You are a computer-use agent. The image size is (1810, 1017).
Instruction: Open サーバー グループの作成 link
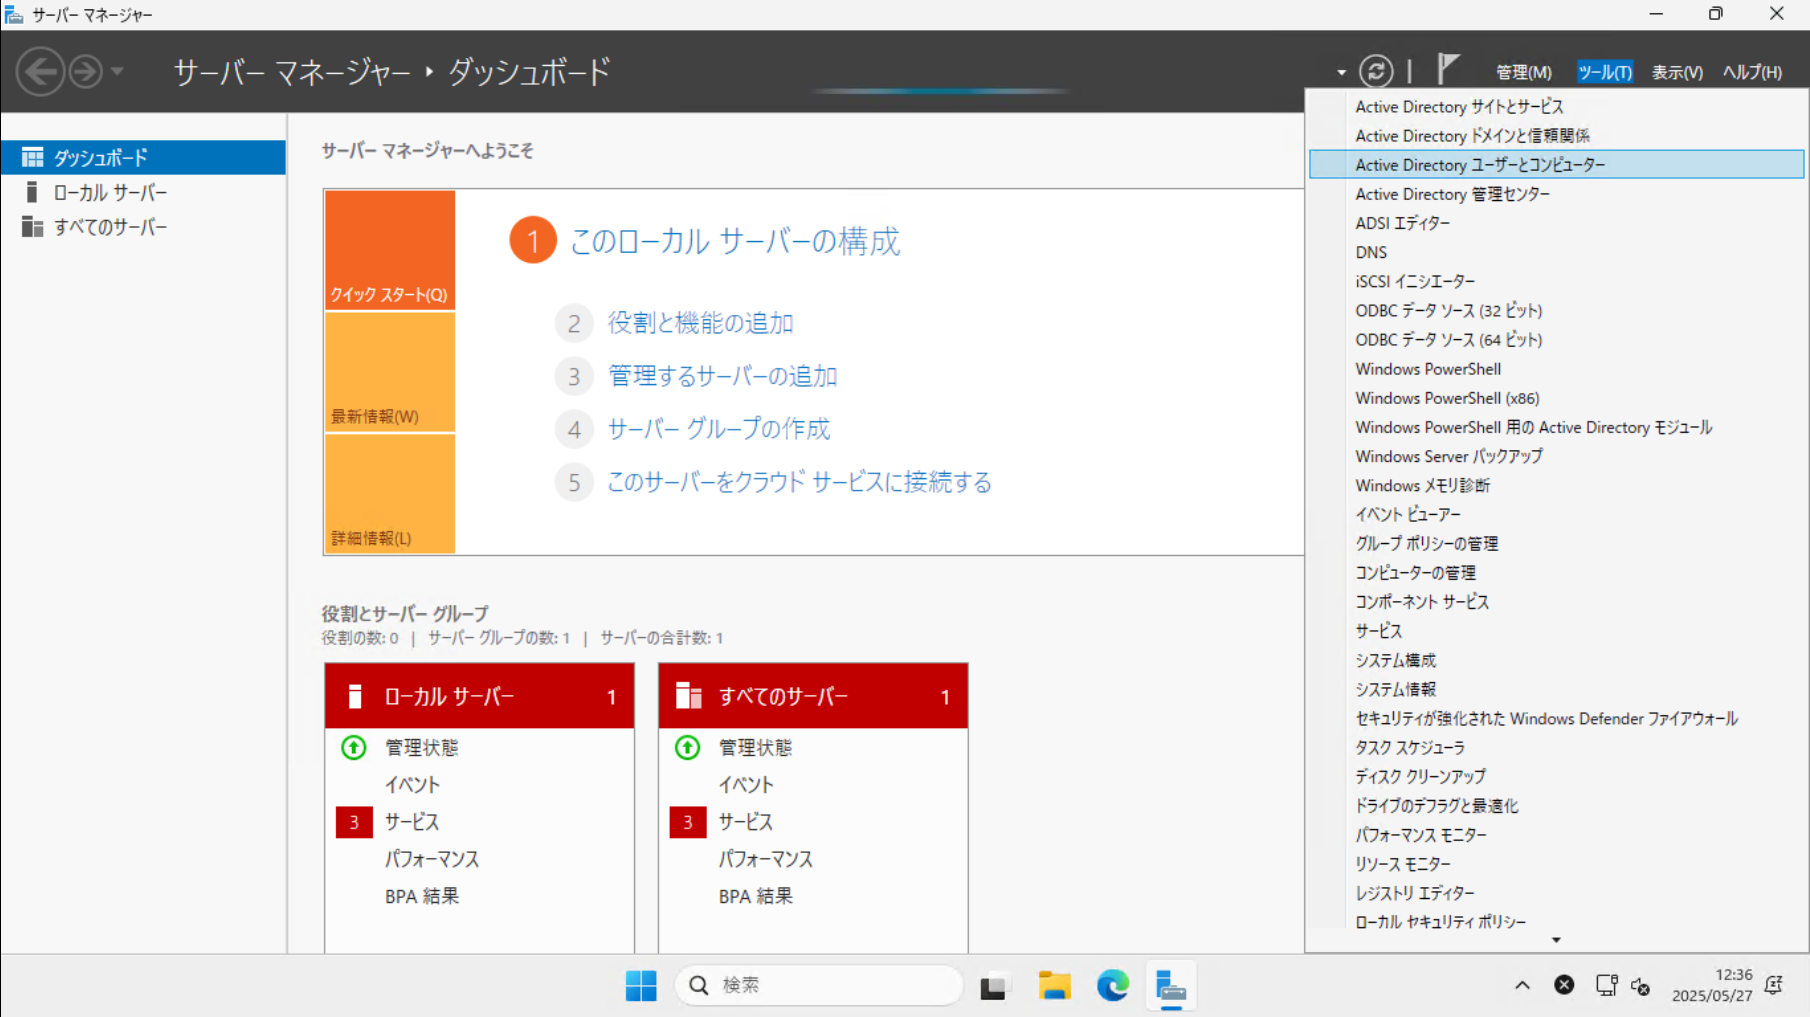pos(718,429)
